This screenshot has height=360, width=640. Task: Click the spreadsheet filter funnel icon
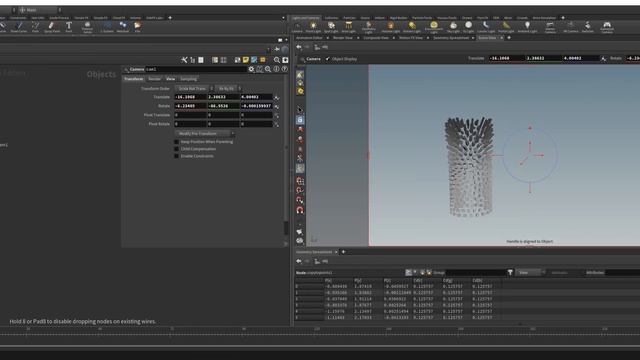[510, 272]
